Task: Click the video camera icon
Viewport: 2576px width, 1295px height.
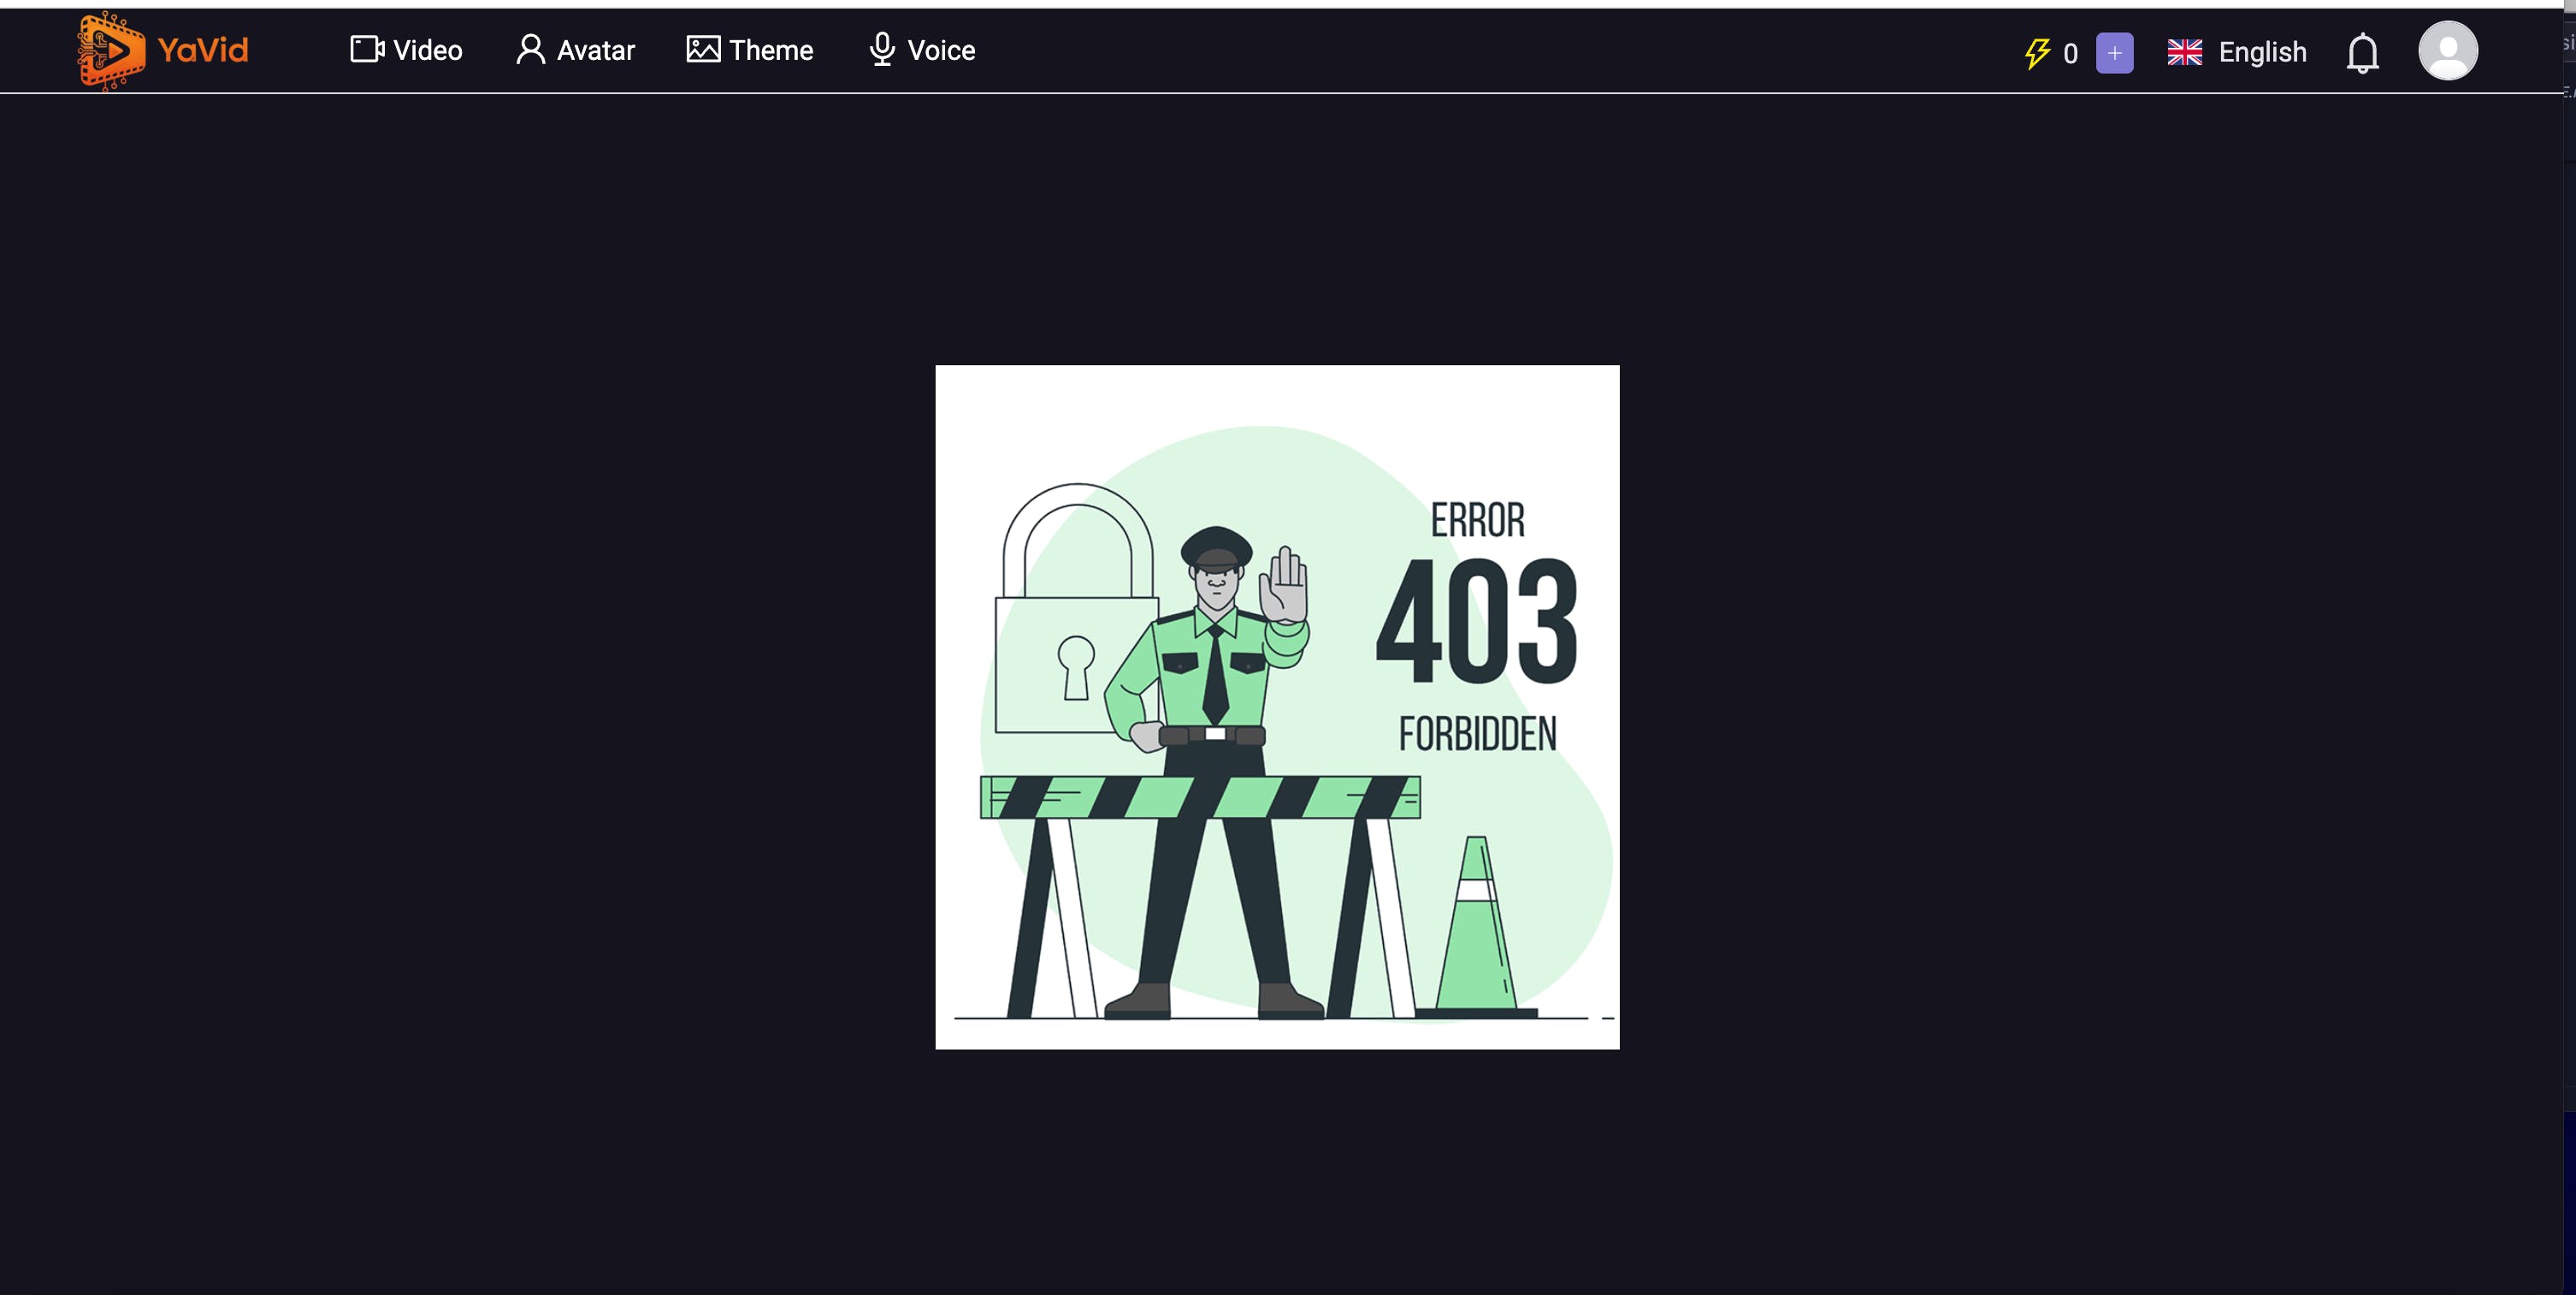Action: 367,49
